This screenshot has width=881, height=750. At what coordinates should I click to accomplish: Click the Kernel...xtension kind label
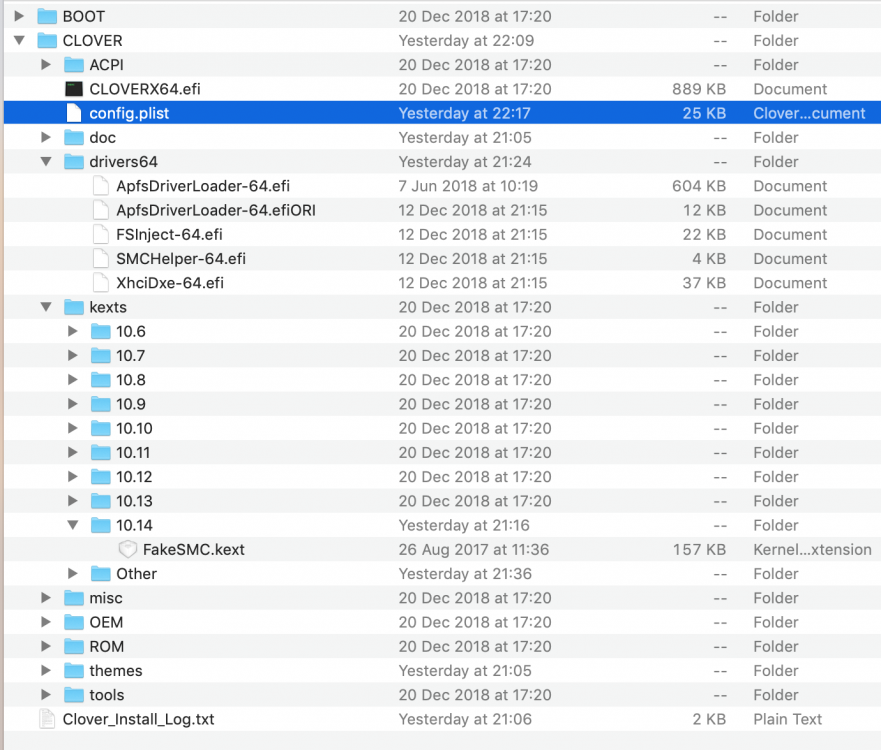coord(812,549)
